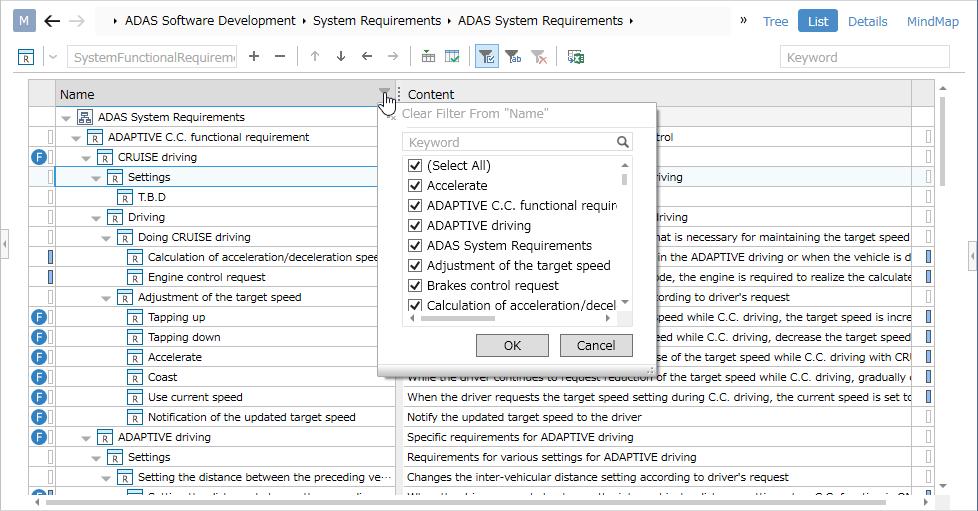
Task: Toggle (Select All) checkbox
Action: (415, 165)
